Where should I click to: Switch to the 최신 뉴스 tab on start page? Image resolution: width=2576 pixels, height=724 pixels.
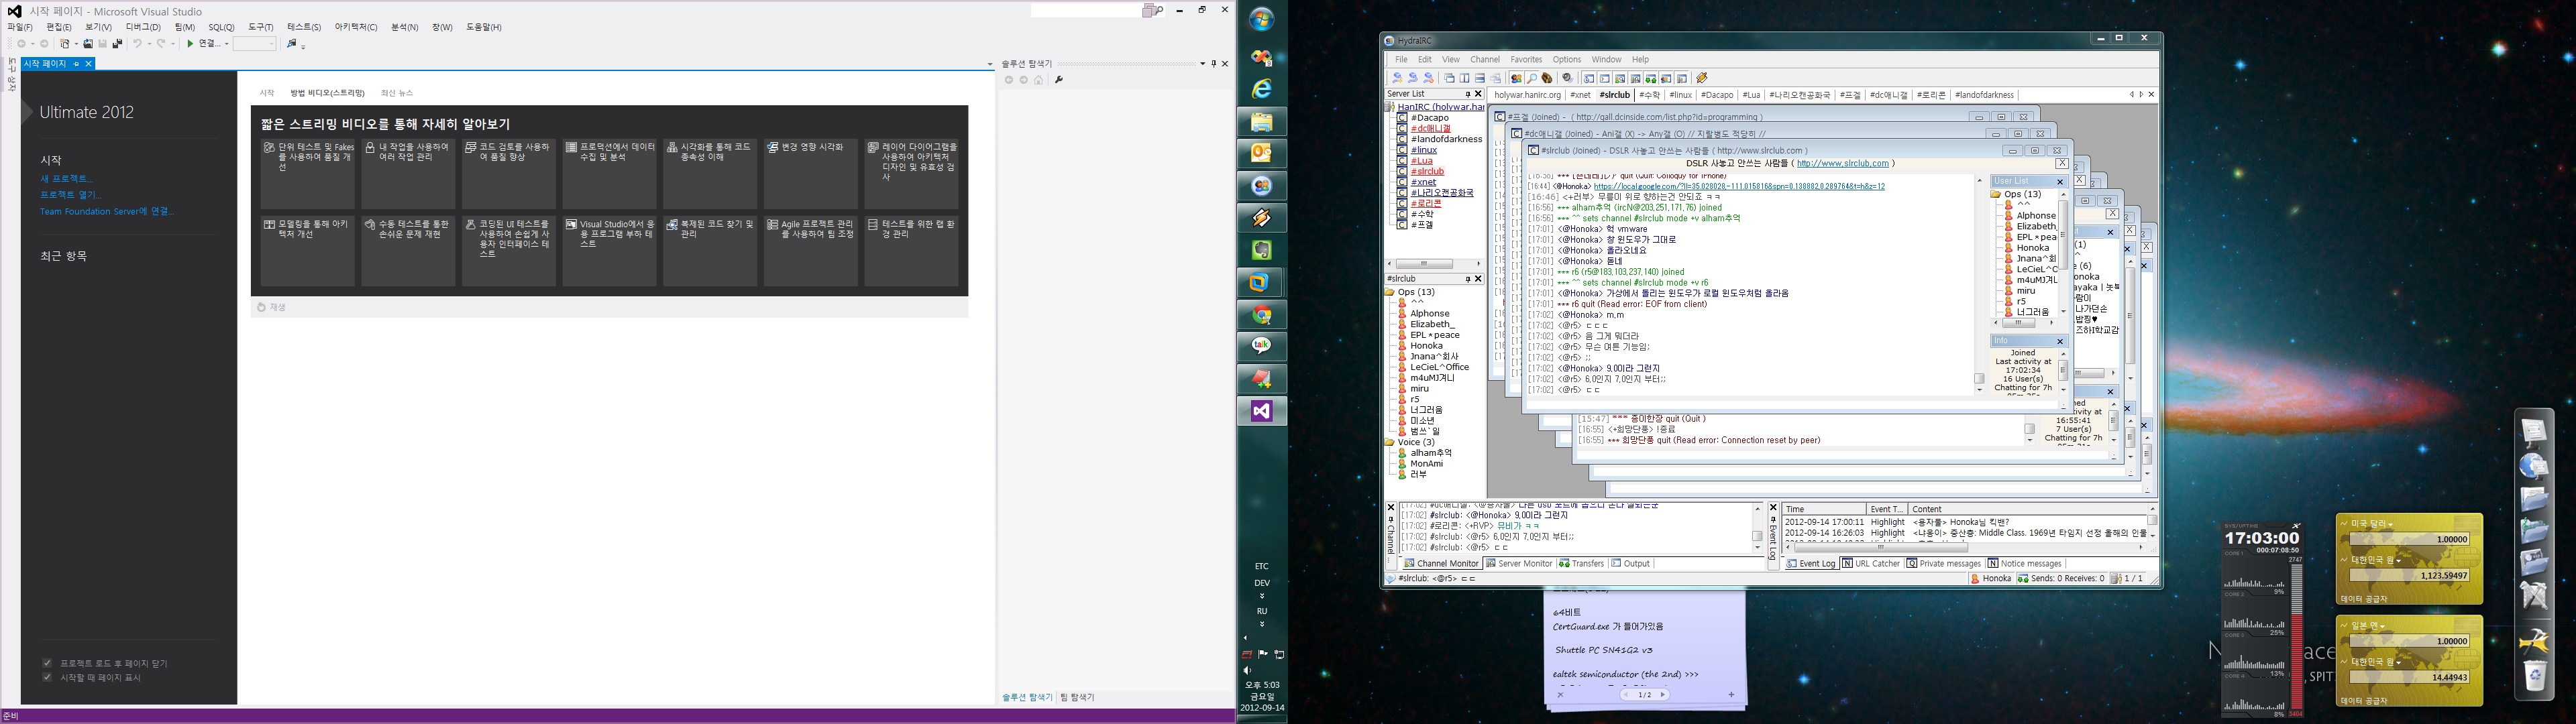[397, 93]
